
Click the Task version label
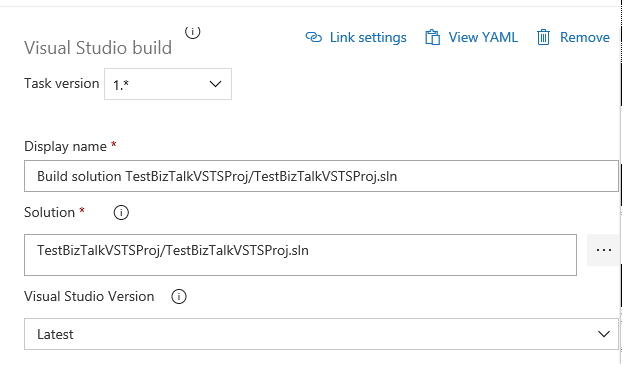[x=62, y=83]
